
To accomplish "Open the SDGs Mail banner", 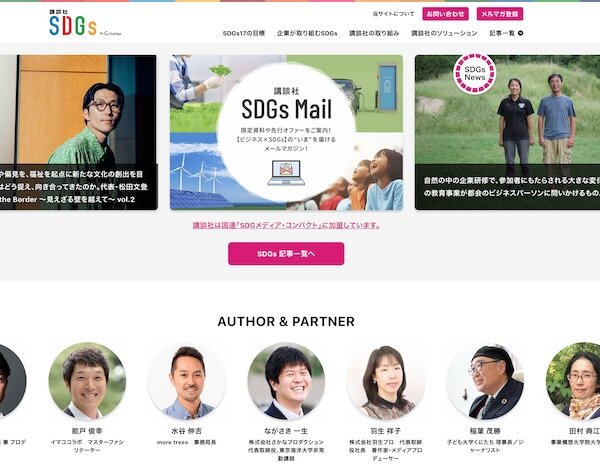I will tap(286, 132).
